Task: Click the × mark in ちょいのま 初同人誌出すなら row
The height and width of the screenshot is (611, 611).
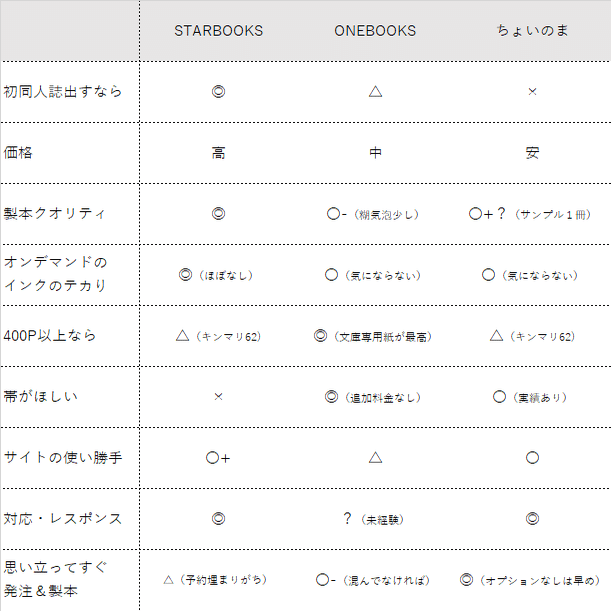Action: (532, 92)
